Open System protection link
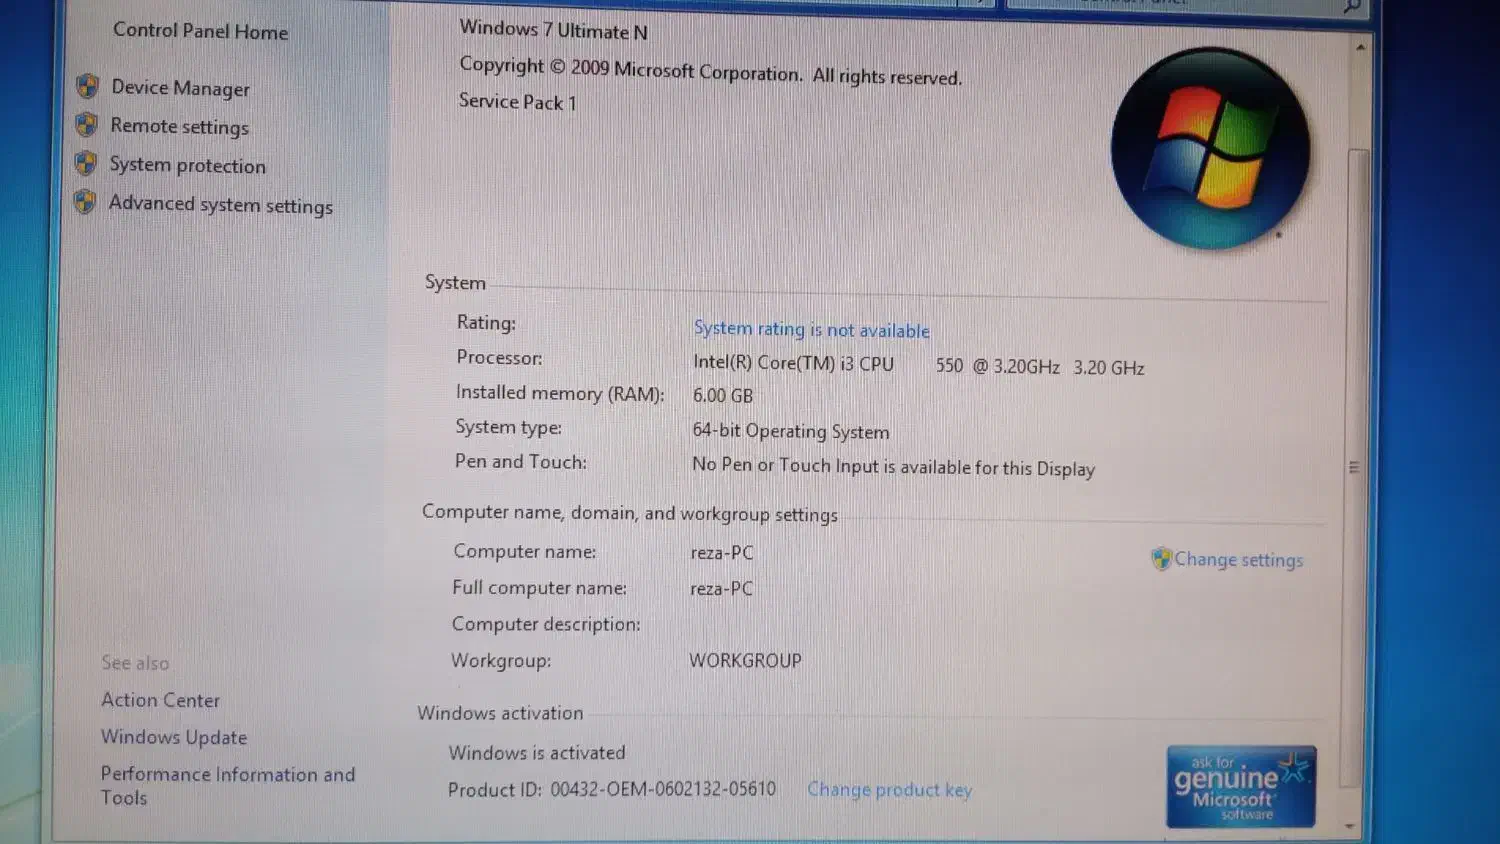This screenshot has height=844, width=1500. pos(187,165)
